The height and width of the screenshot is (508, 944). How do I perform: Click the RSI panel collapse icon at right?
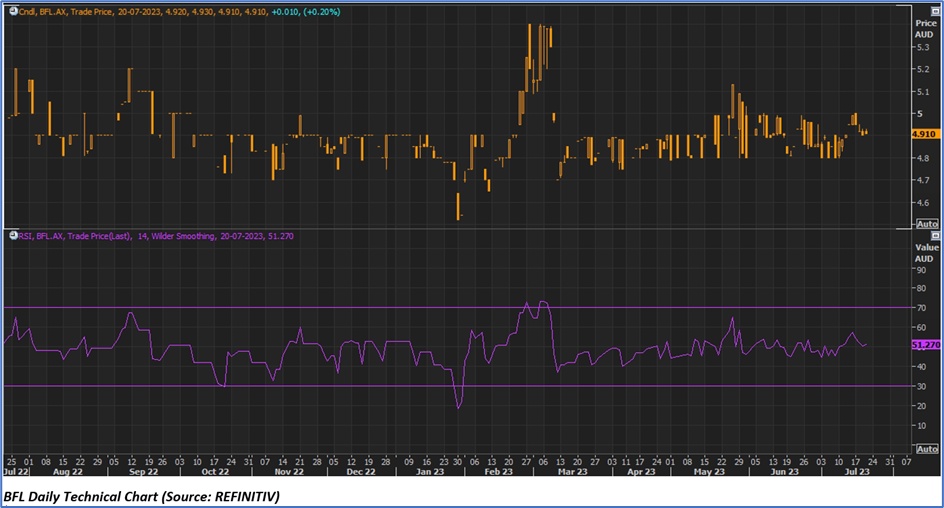click(936, 235)
